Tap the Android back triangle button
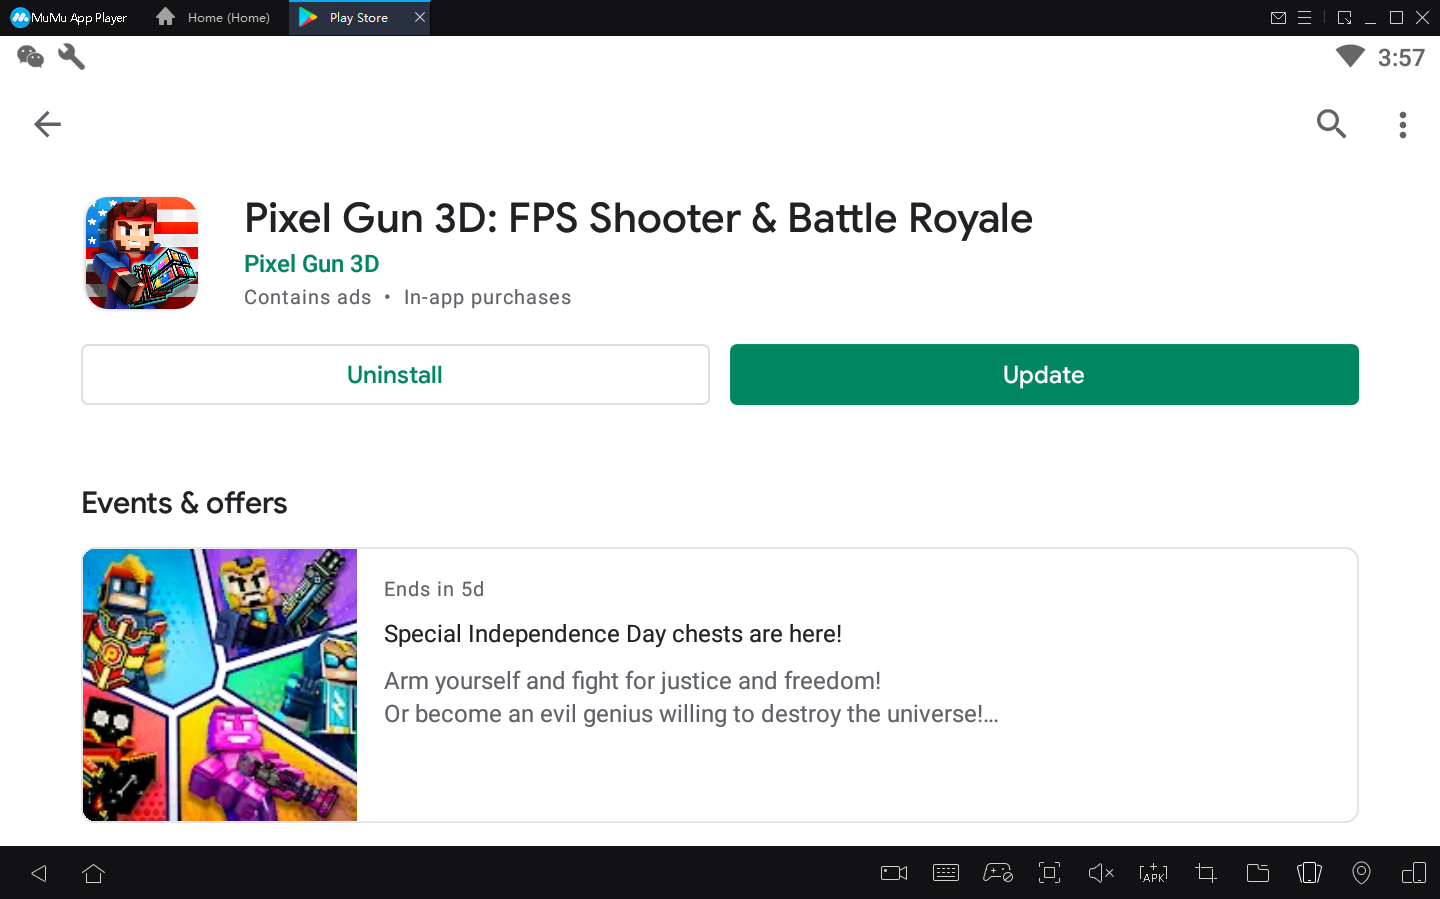1440x899 pixels. pyautogui.click(x=39, y=874)
